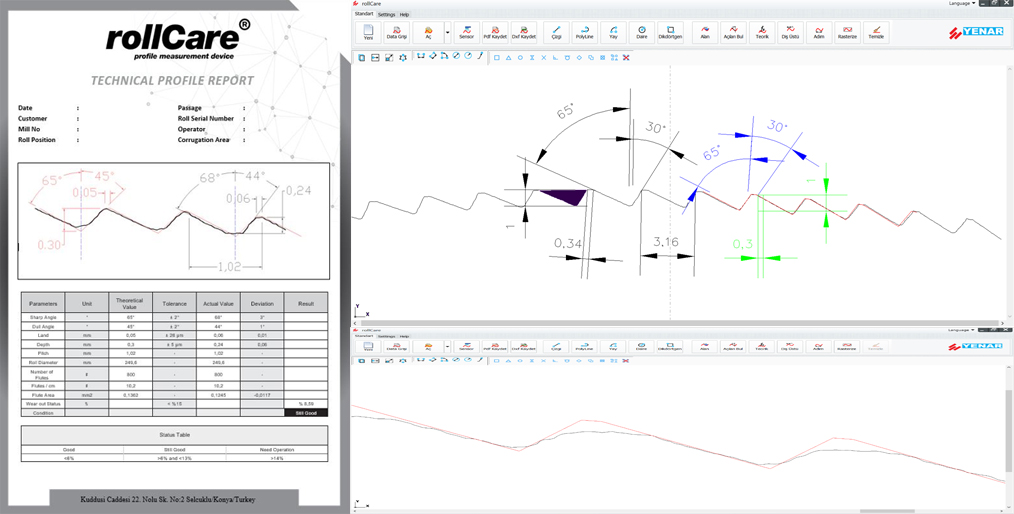Click the Sensor button in lower rollCare window
This screenshot has height=514, width=1014.
[x=466, y=347]
